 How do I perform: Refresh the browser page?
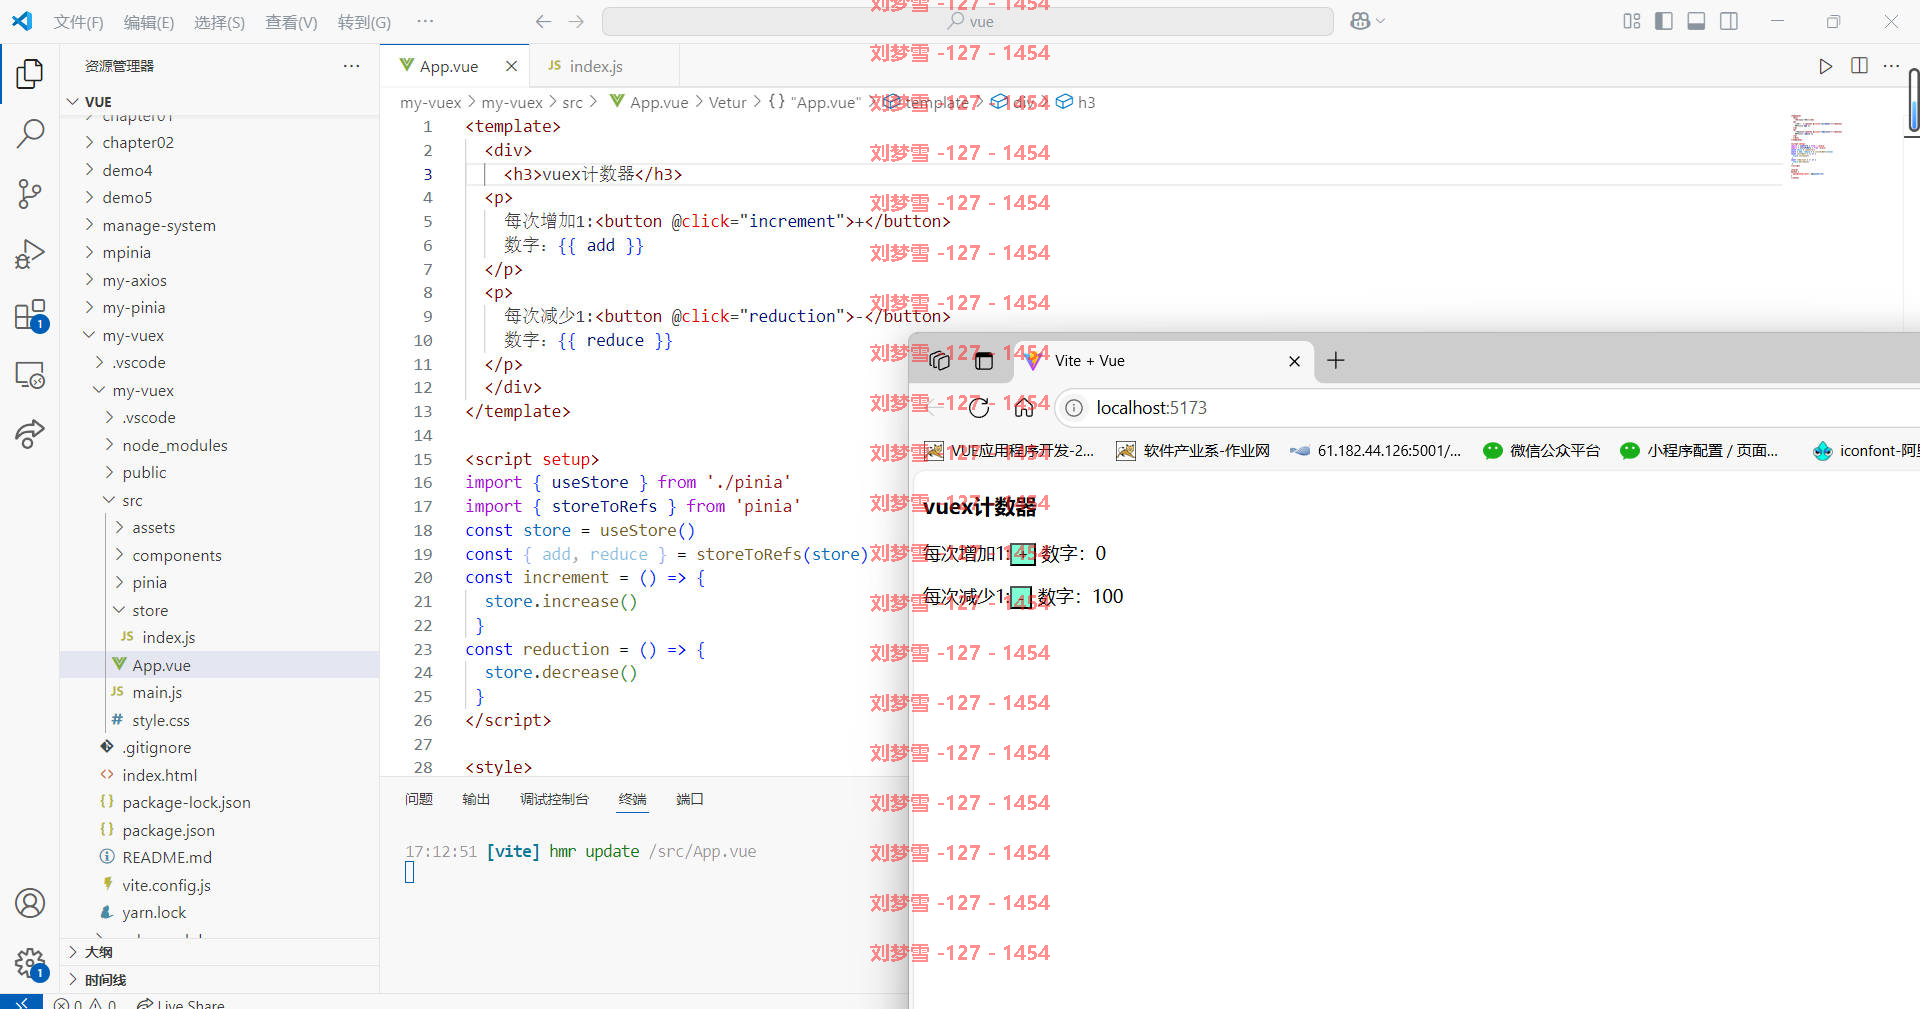click(x=979, y=408)
